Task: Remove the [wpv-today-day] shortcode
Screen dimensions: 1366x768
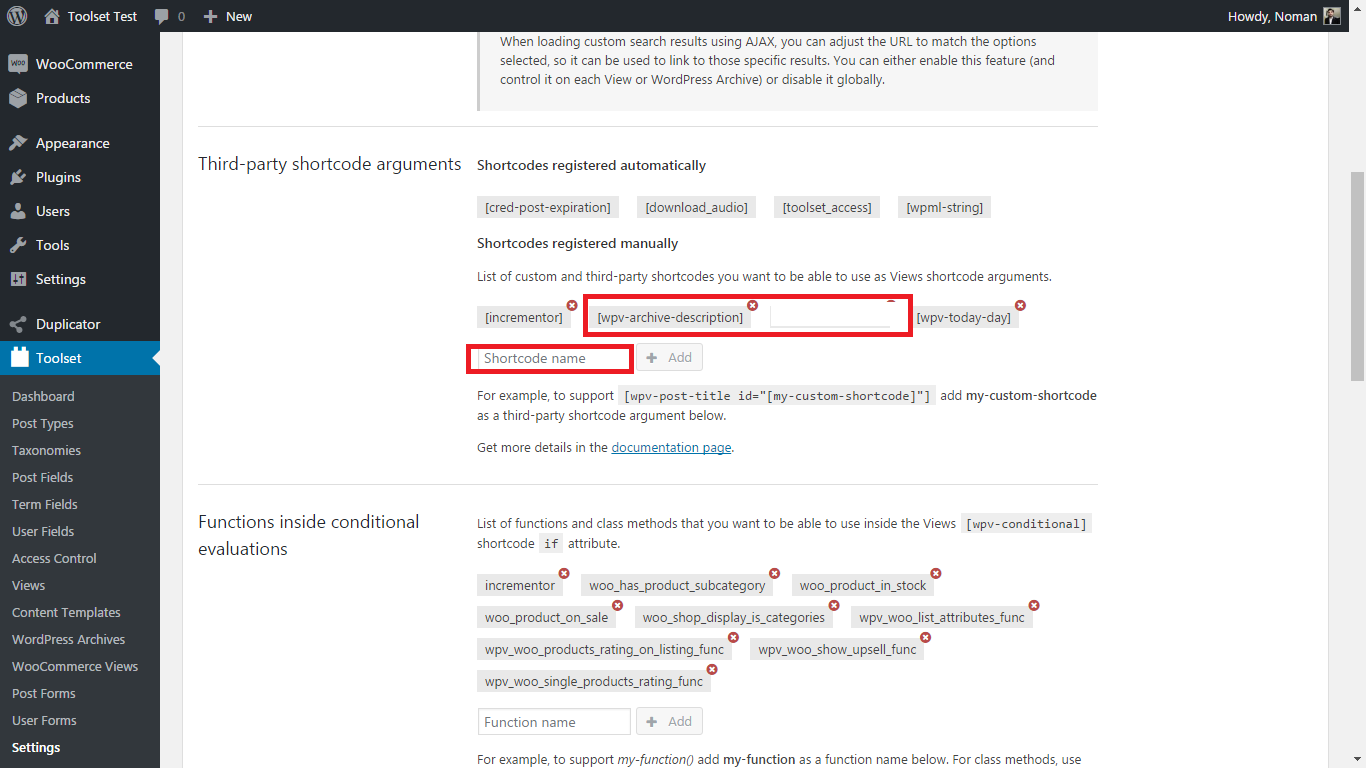Action: click(x=1020, y=305)
